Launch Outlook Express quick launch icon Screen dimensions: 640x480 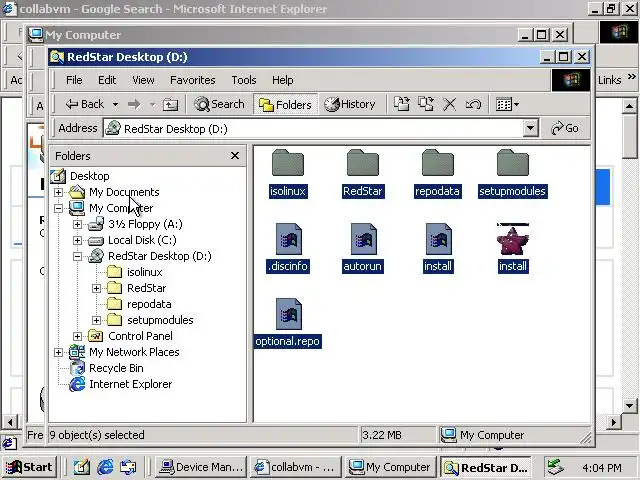pos(128,467)
